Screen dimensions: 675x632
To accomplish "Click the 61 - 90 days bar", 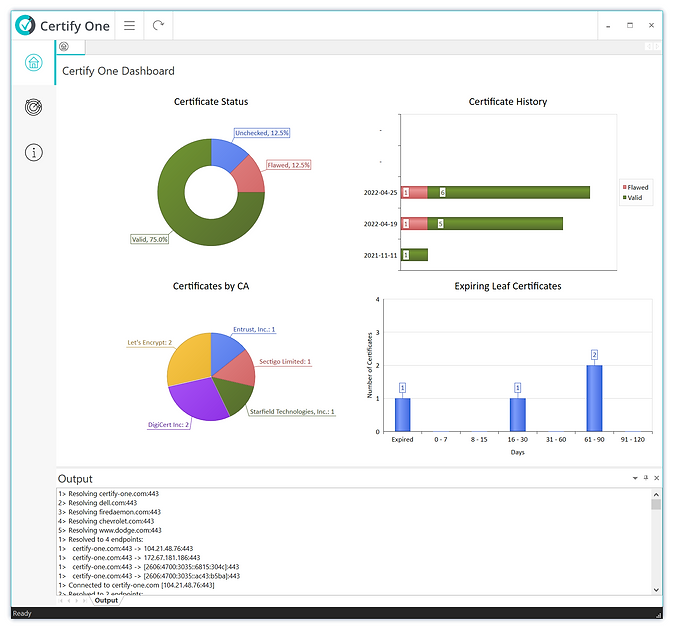I will 594,398.
